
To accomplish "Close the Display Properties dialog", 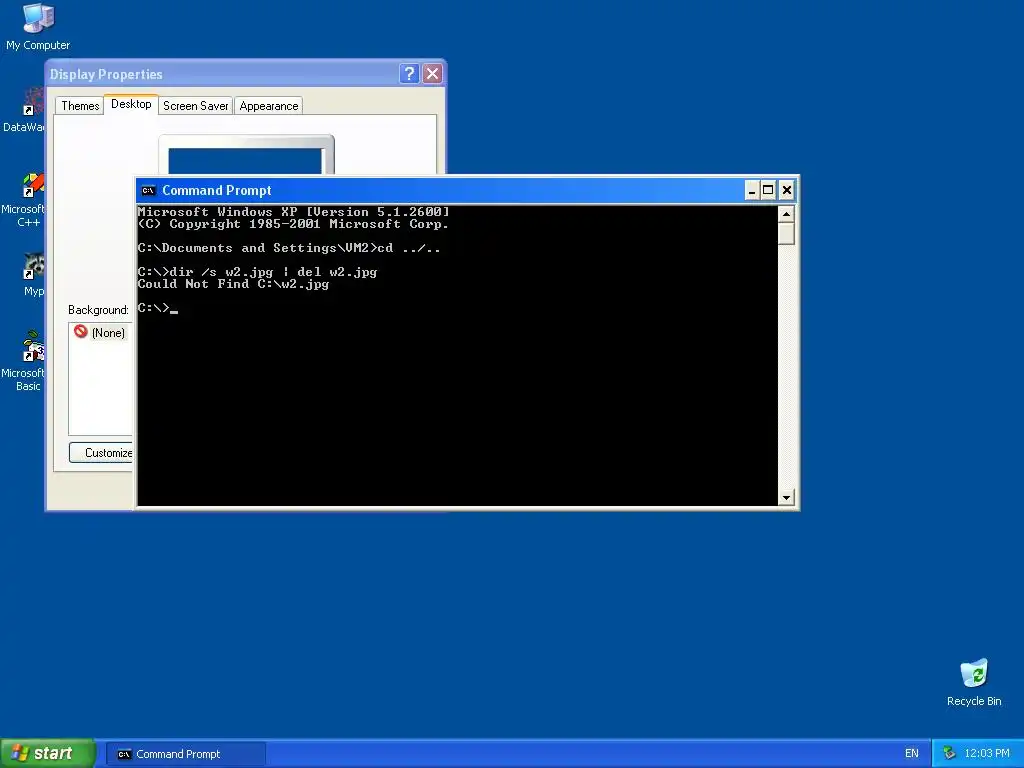I will tap(432, 74).
